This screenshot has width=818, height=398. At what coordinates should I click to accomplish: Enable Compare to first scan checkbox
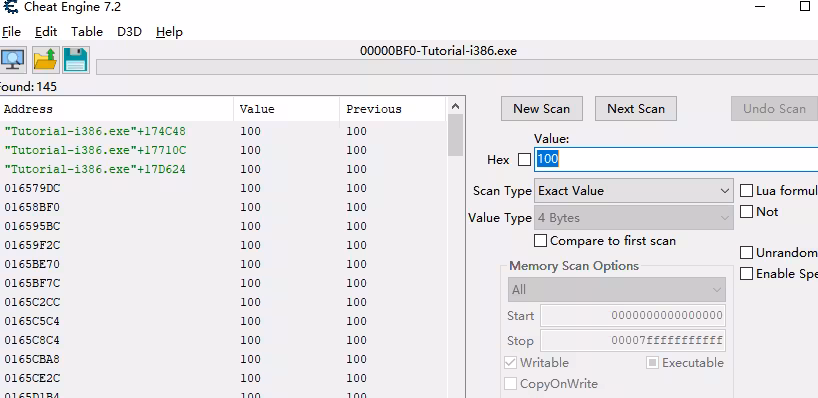(x=540, y=241)
